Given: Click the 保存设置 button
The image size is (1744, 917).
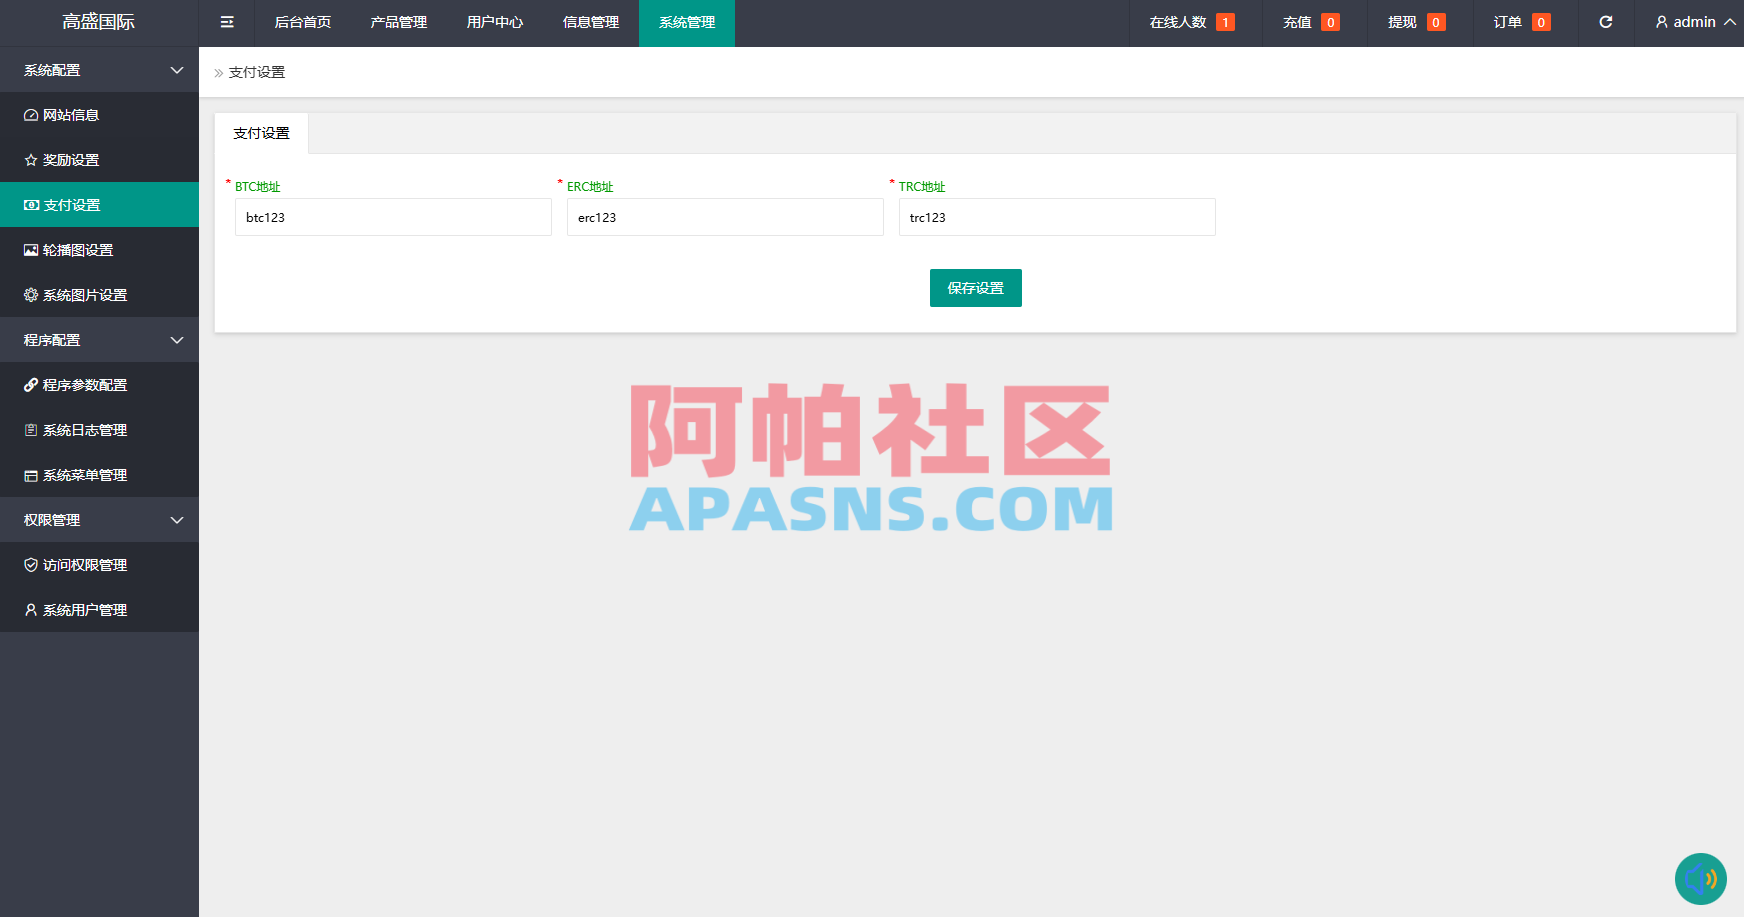Looking at the screenshot, I should click(976, 288).
